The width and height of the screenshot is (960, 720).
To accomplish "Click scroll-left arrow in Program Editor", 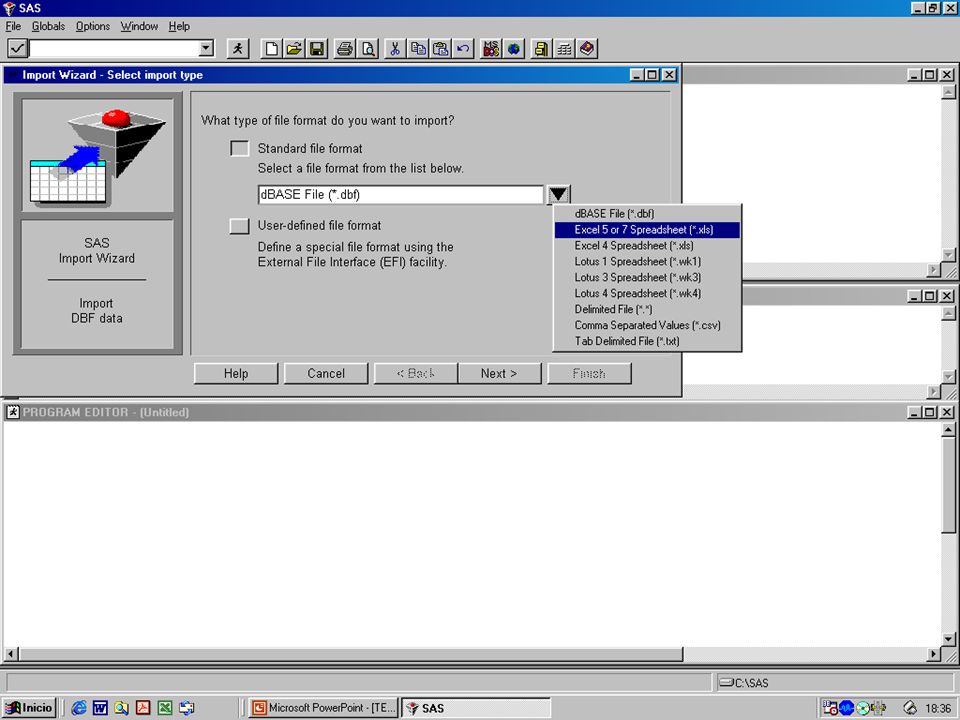I will click(x=10, y=654).
